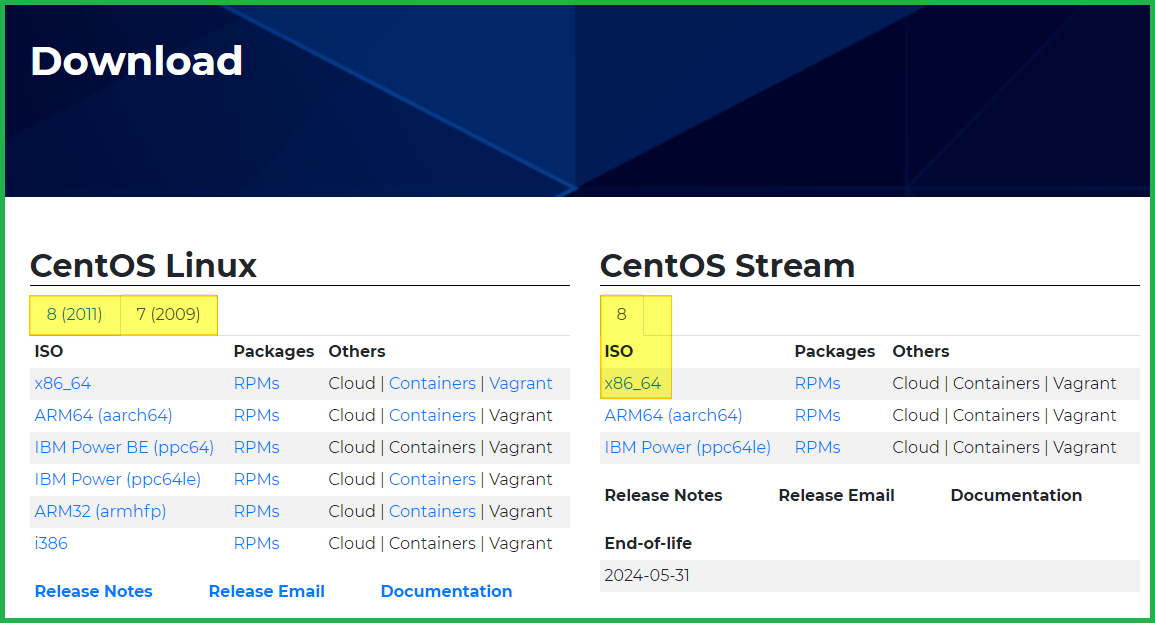The height and width of the screenshot is (623, 1155).
Task: Click Cloud in the i386 row
Action: [352, 543]
